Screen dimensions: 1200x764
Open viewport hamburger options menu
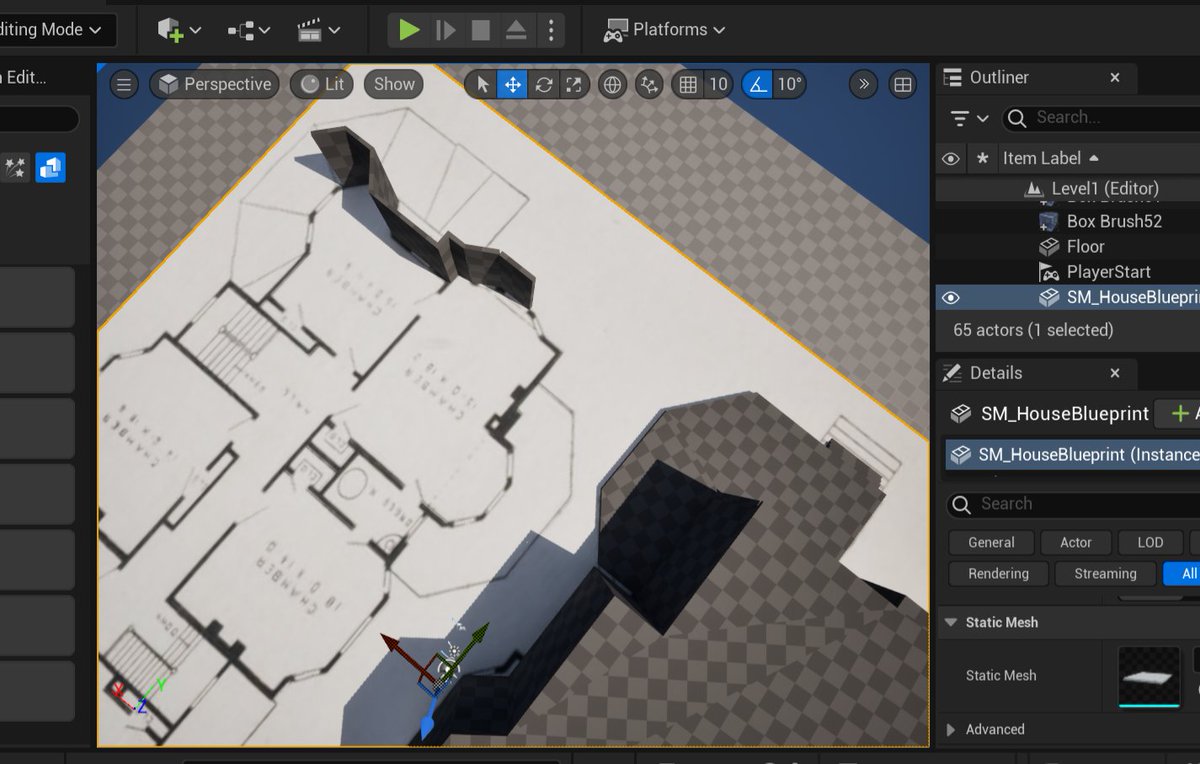pyautogui.click(x=124, y=84)
